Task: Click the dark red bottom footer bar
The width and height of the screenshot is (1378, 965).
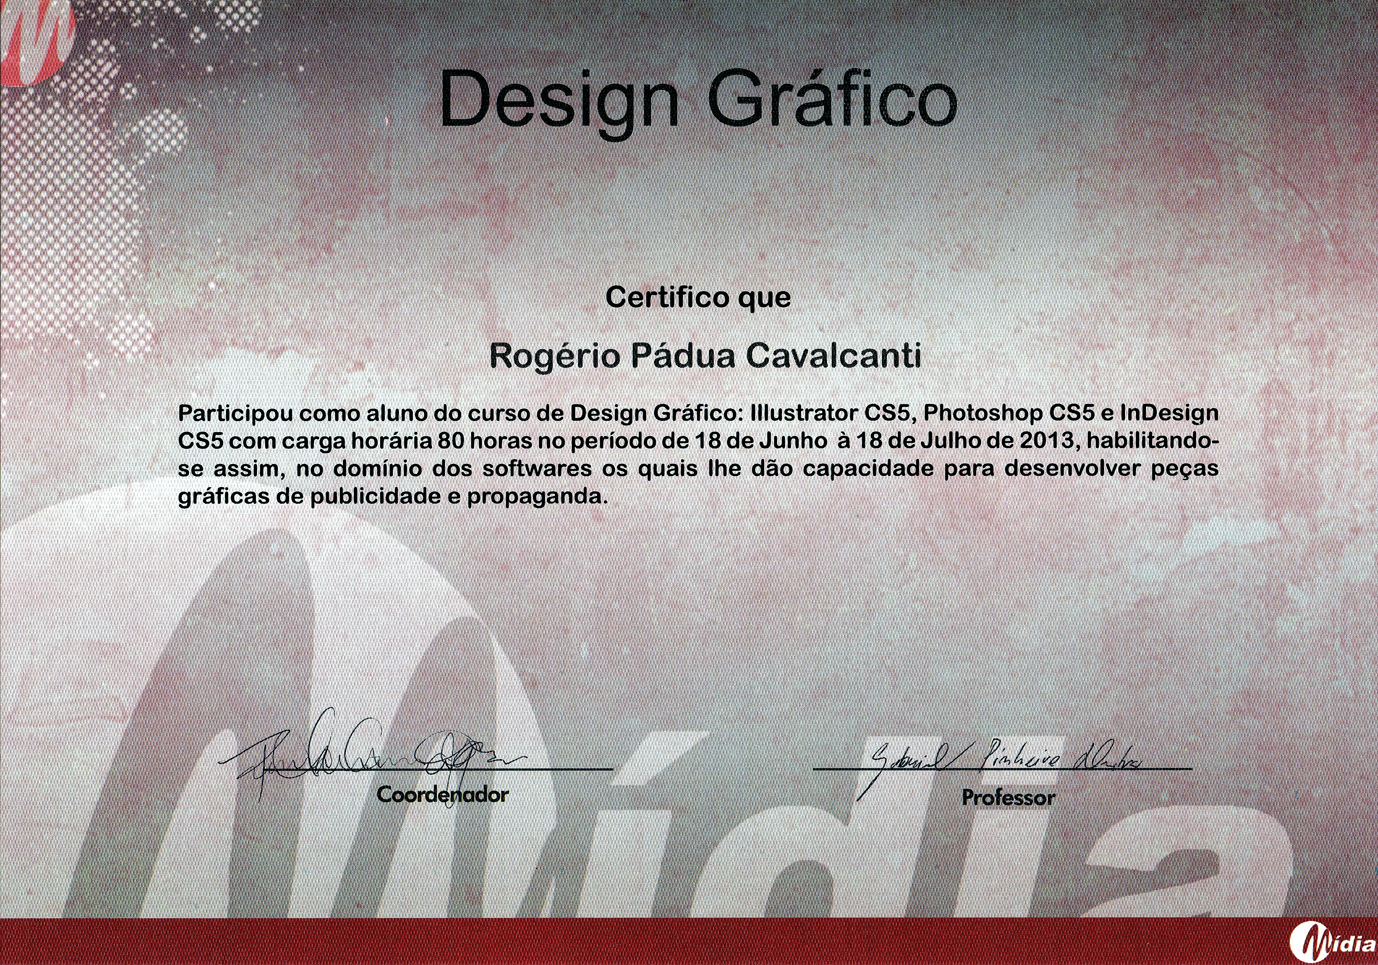Action: tap(640, 941)
